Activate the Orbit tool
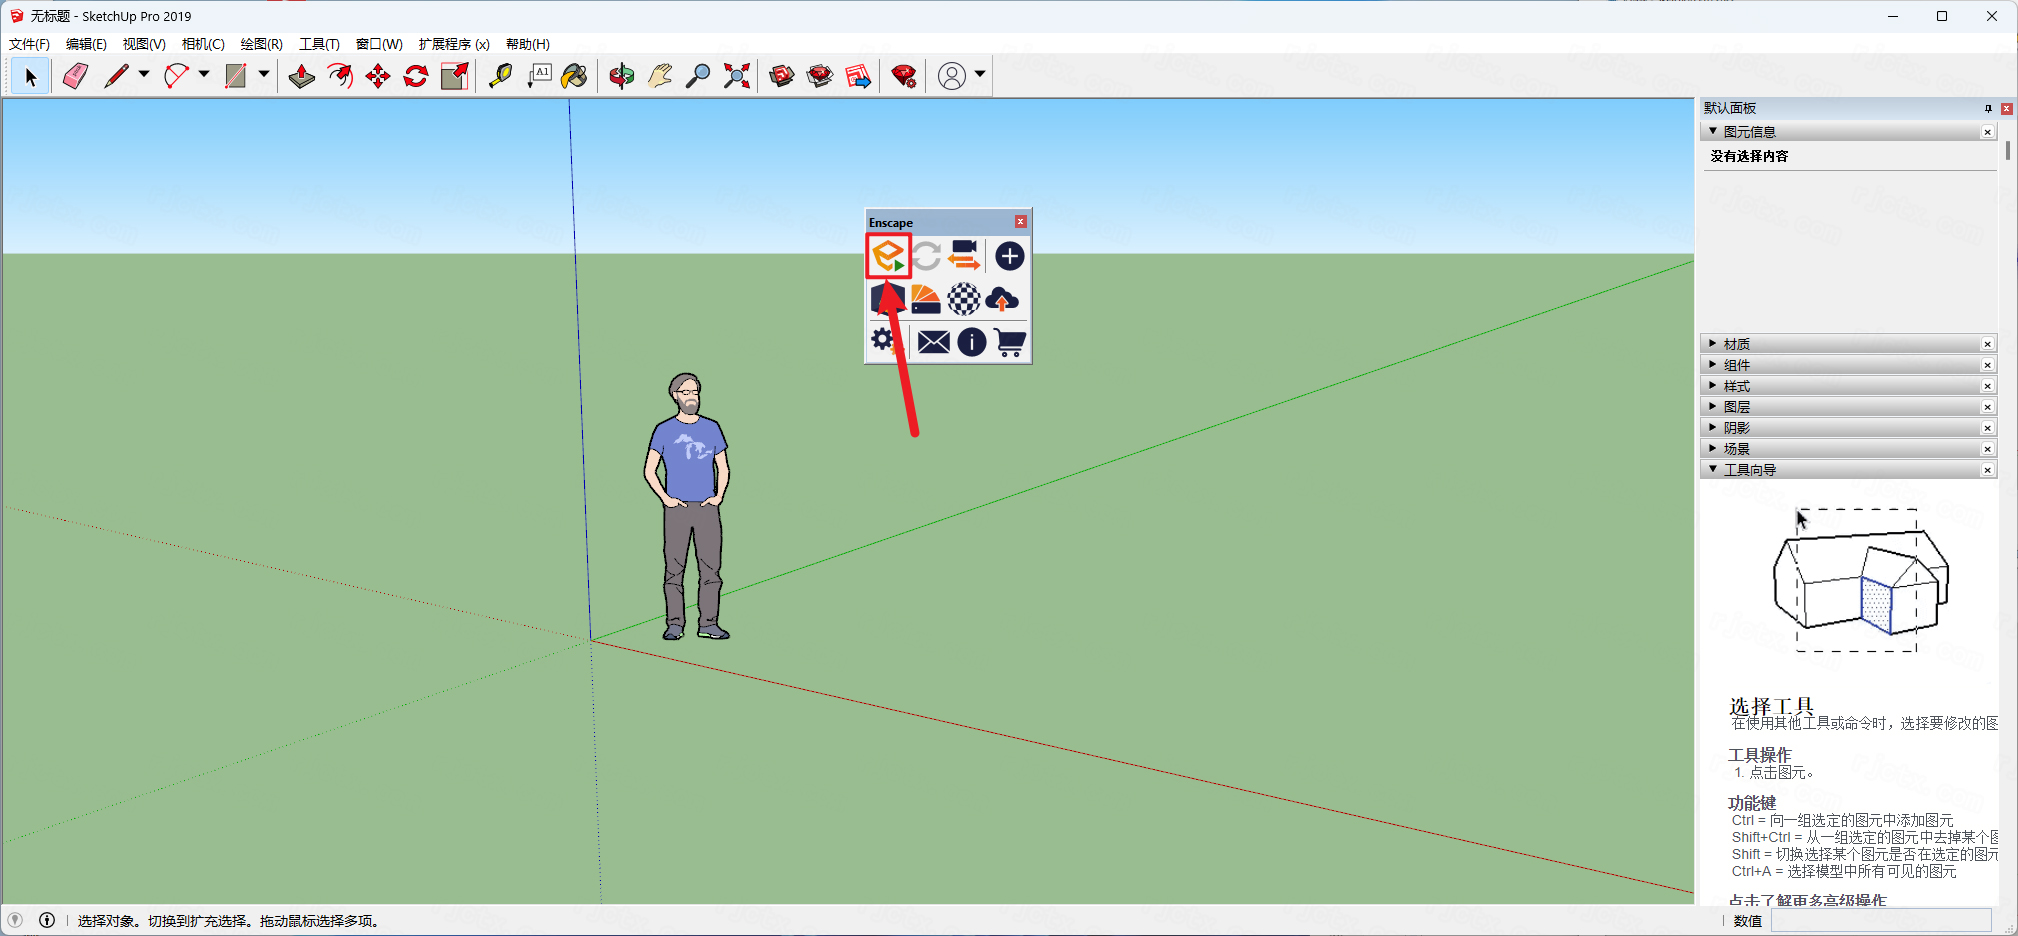This screenshot has width=2018, height=936. coord(621,76)
